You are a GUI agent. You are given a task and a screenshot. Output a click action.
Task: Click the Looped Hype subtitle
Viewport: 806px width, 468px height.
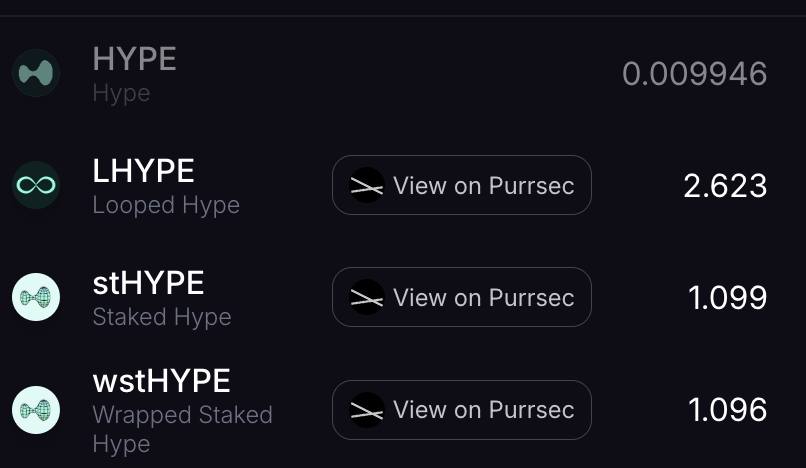click(166, 206)
